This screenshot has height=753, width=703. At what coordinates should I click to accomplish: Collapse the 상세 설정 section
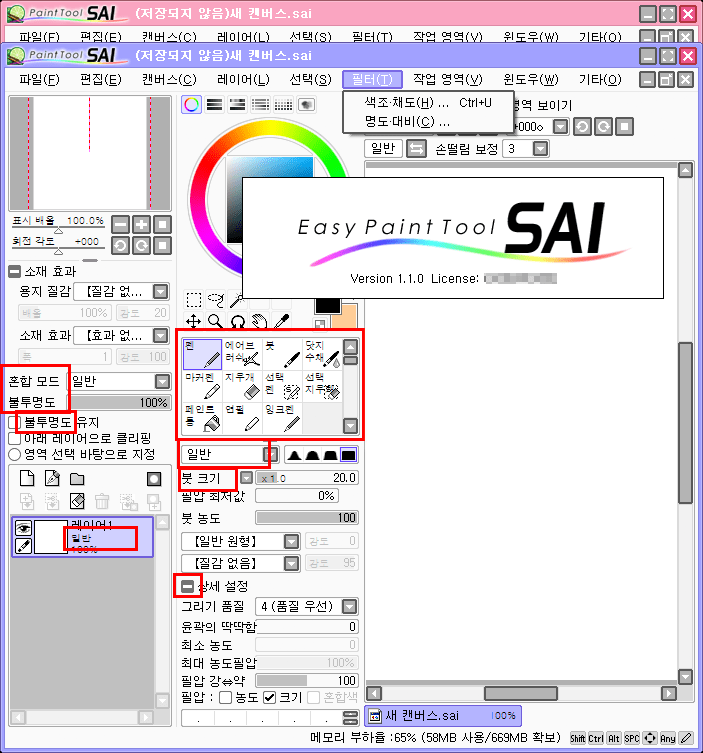point(187,586)
